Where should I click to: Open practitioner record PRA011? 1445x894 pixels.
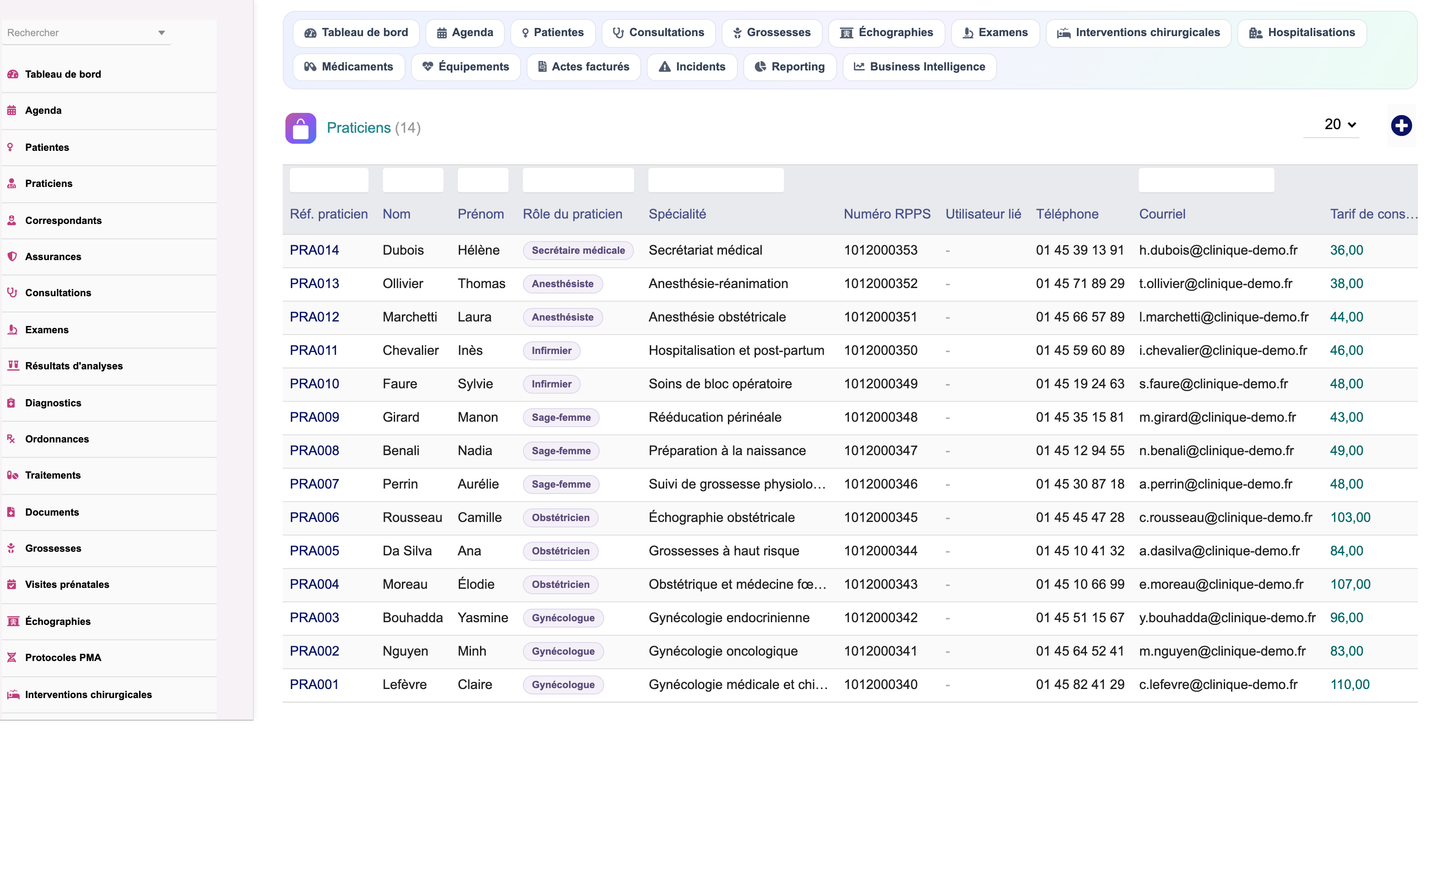[314, 351]
